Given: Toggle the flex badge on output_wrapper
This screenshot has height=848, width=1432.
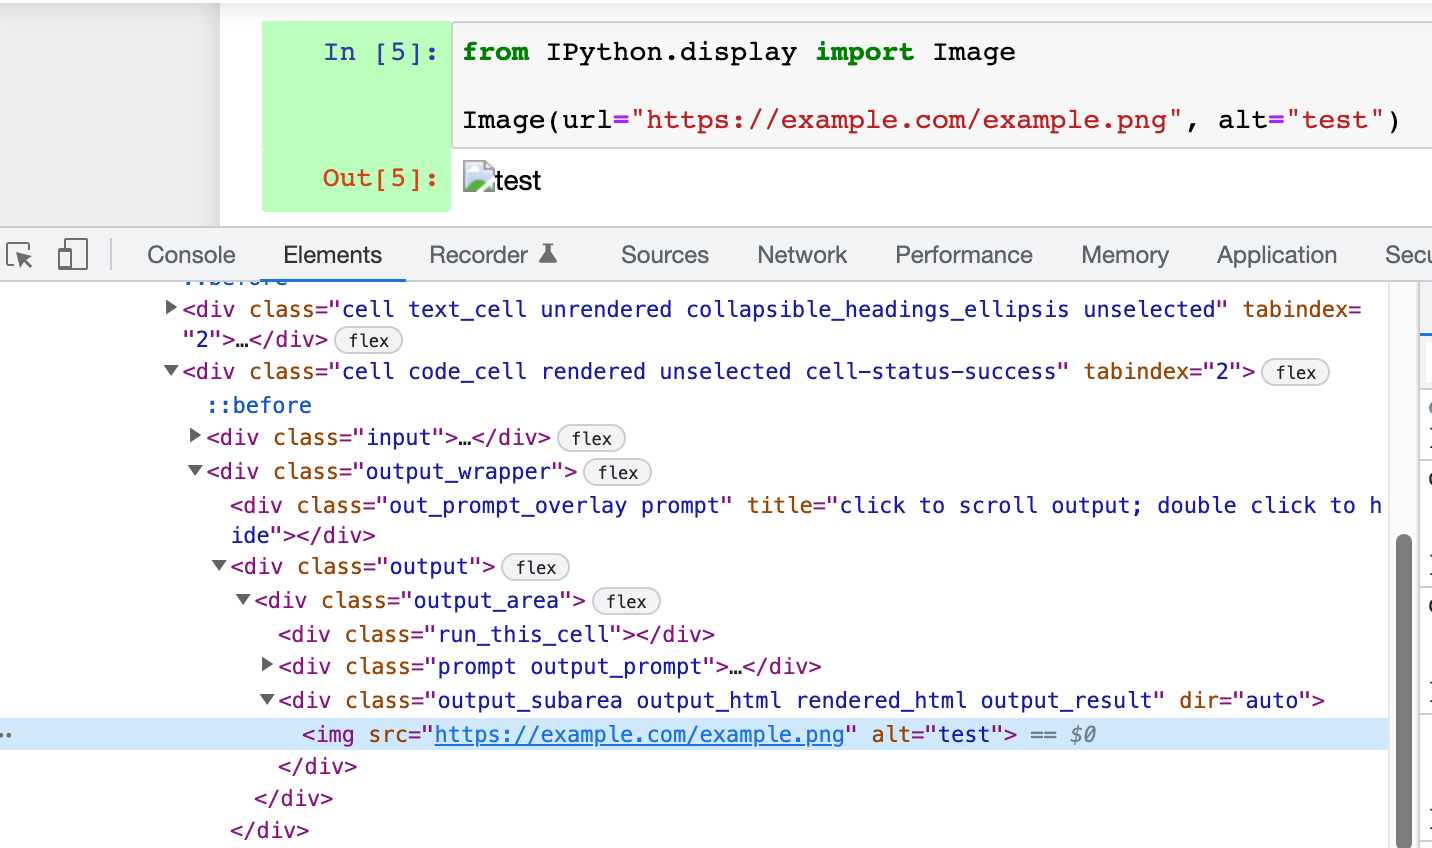Looking at the screenshot, I should point(617,471).
